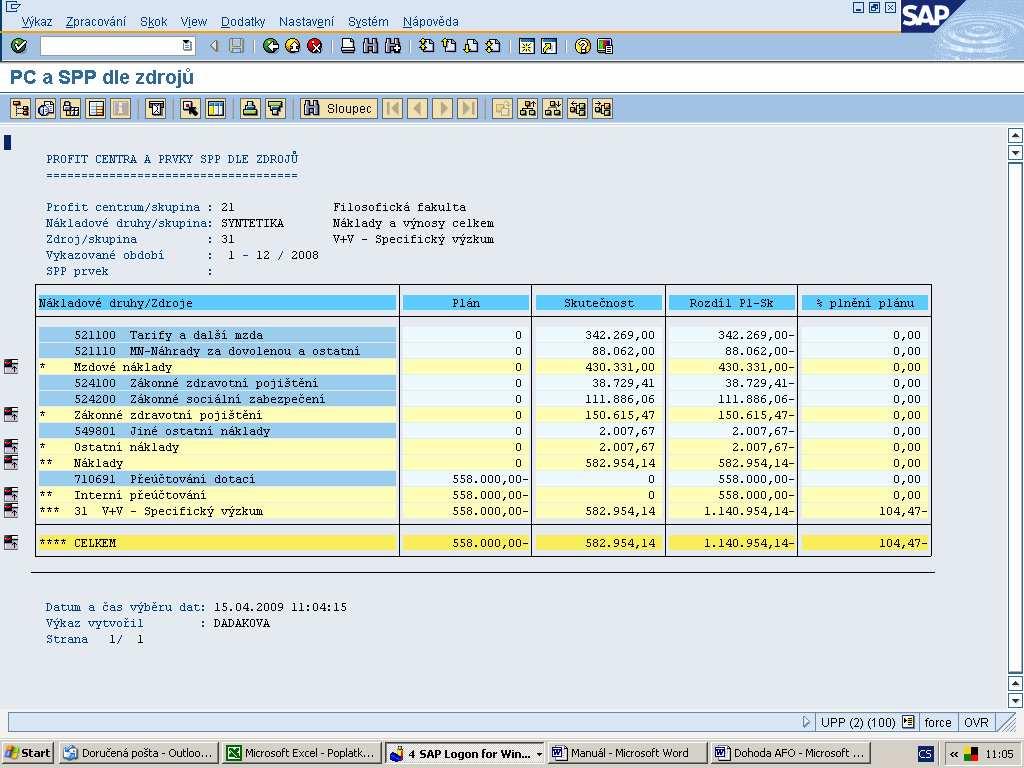Screen dimensions: 1024x768
Task: Collapse the Ostatní náklady subtotal row
Action: click(11, 446)
